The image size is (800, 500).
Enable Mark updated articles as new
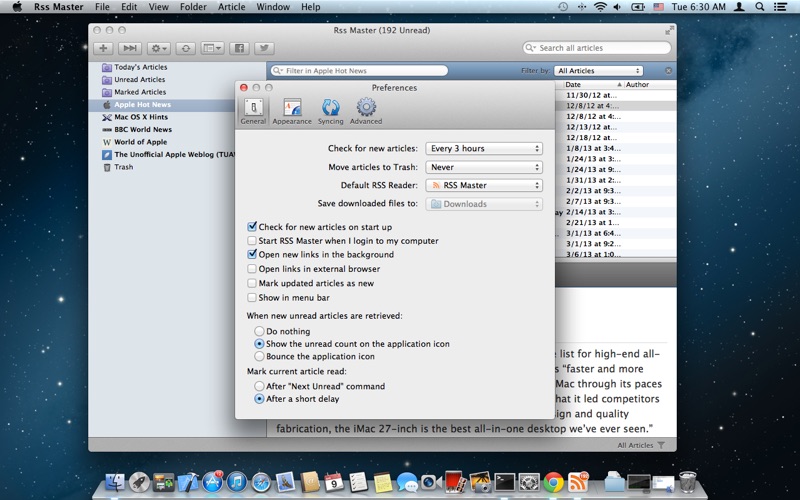252,283
